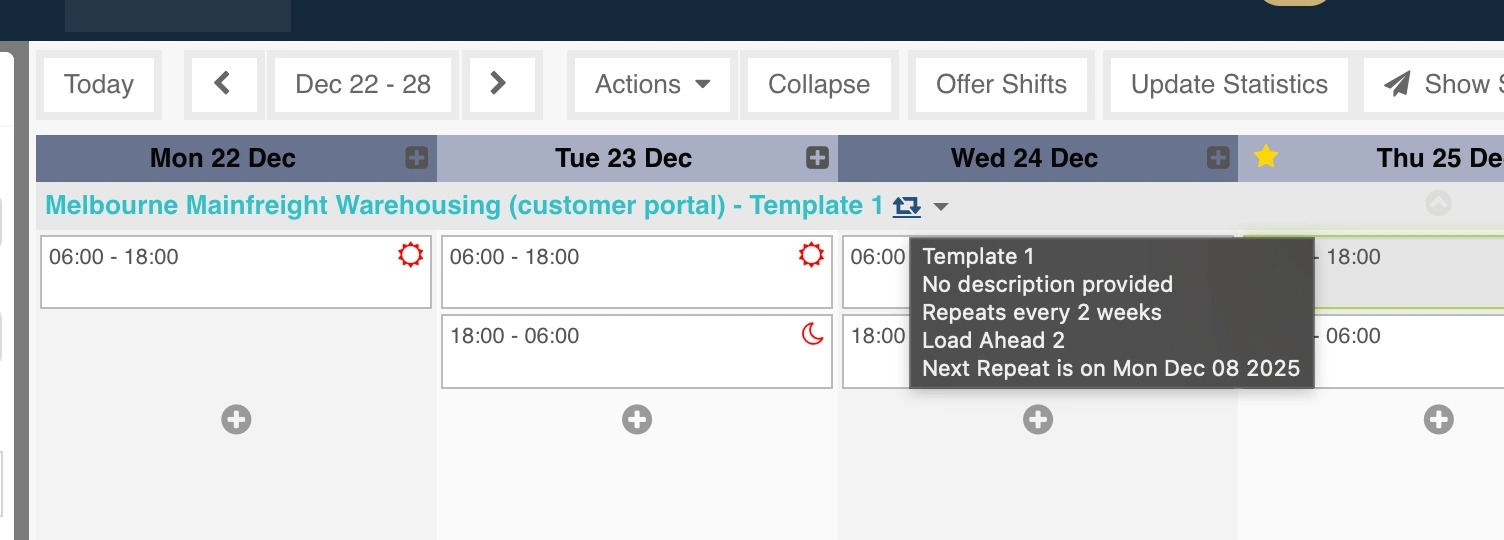1504x540 pixels.
Task: Go to the previous week
Action: click(223, 84)
